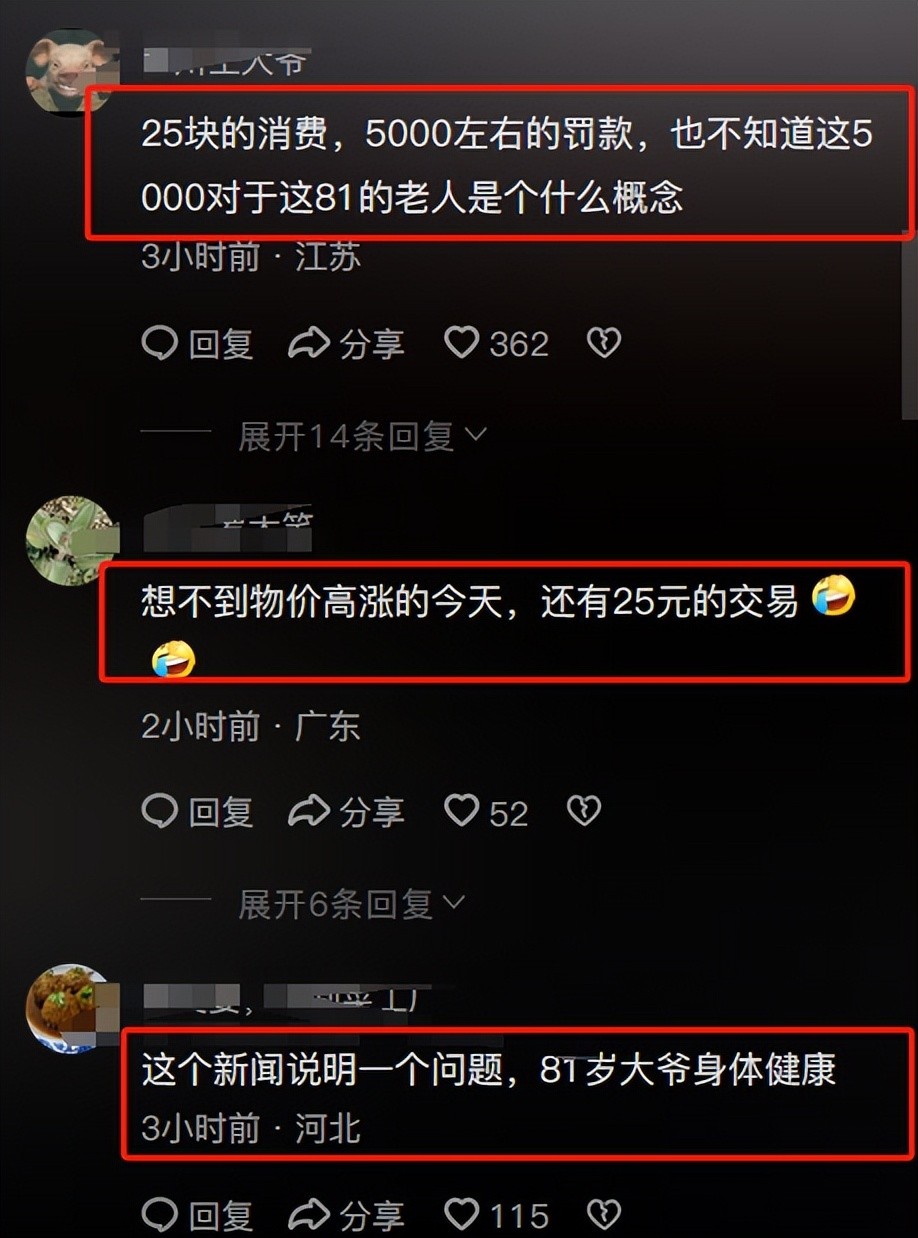This screenshot has height=1238, width=918.
Task: Select the comment text 想不到物价高涨的今天
Action: (499, 630)
